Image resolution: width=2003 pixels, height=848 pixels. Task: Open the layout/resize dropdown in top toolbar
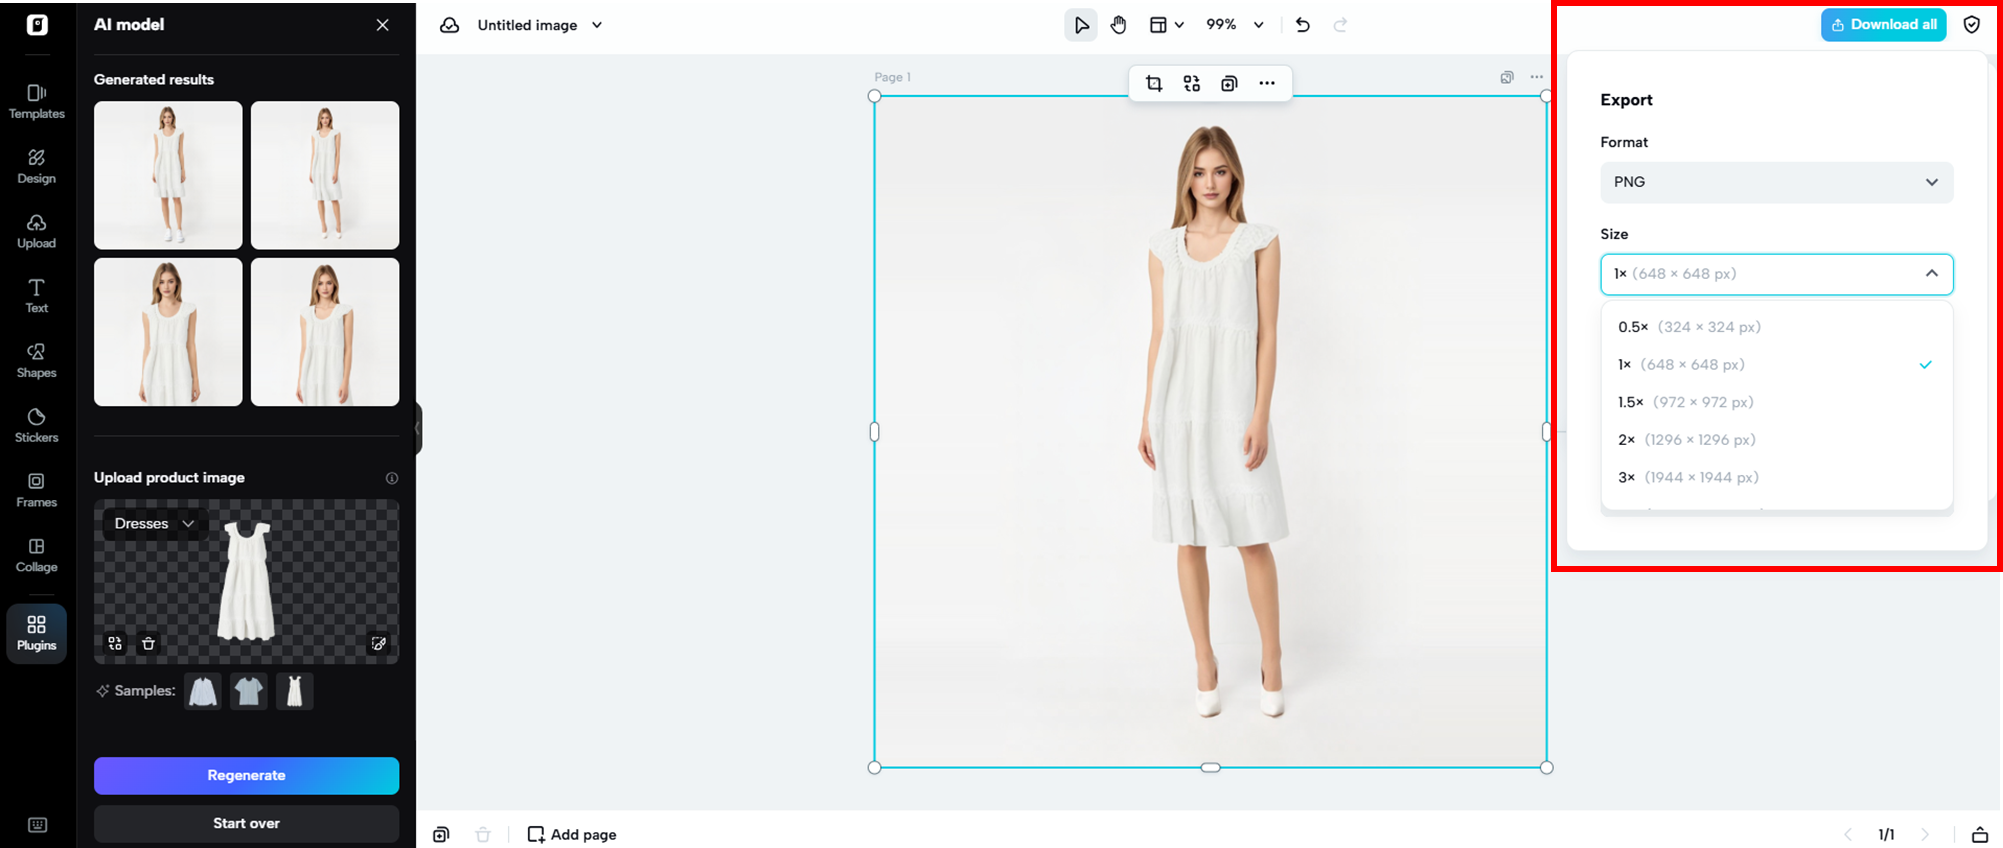click(x=1166, y=25)
